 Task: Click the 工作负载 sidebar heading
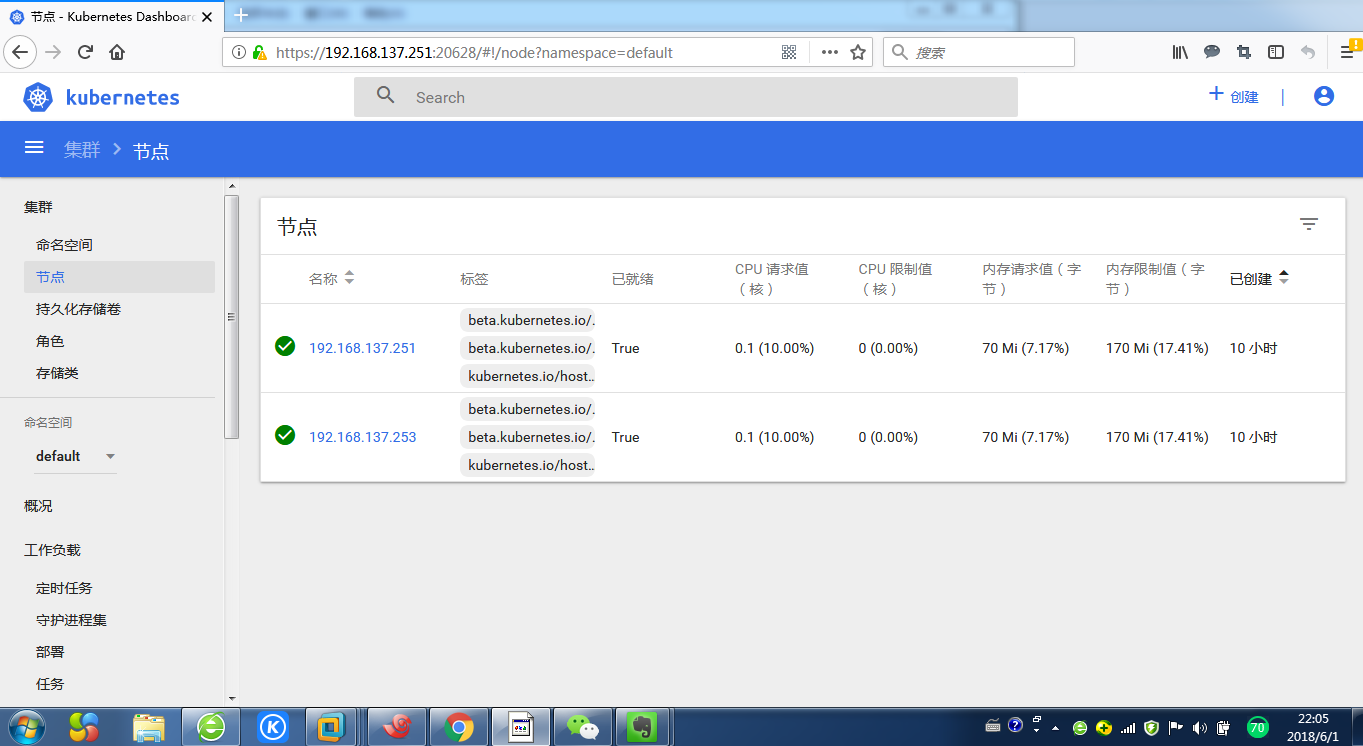[52, 550]
